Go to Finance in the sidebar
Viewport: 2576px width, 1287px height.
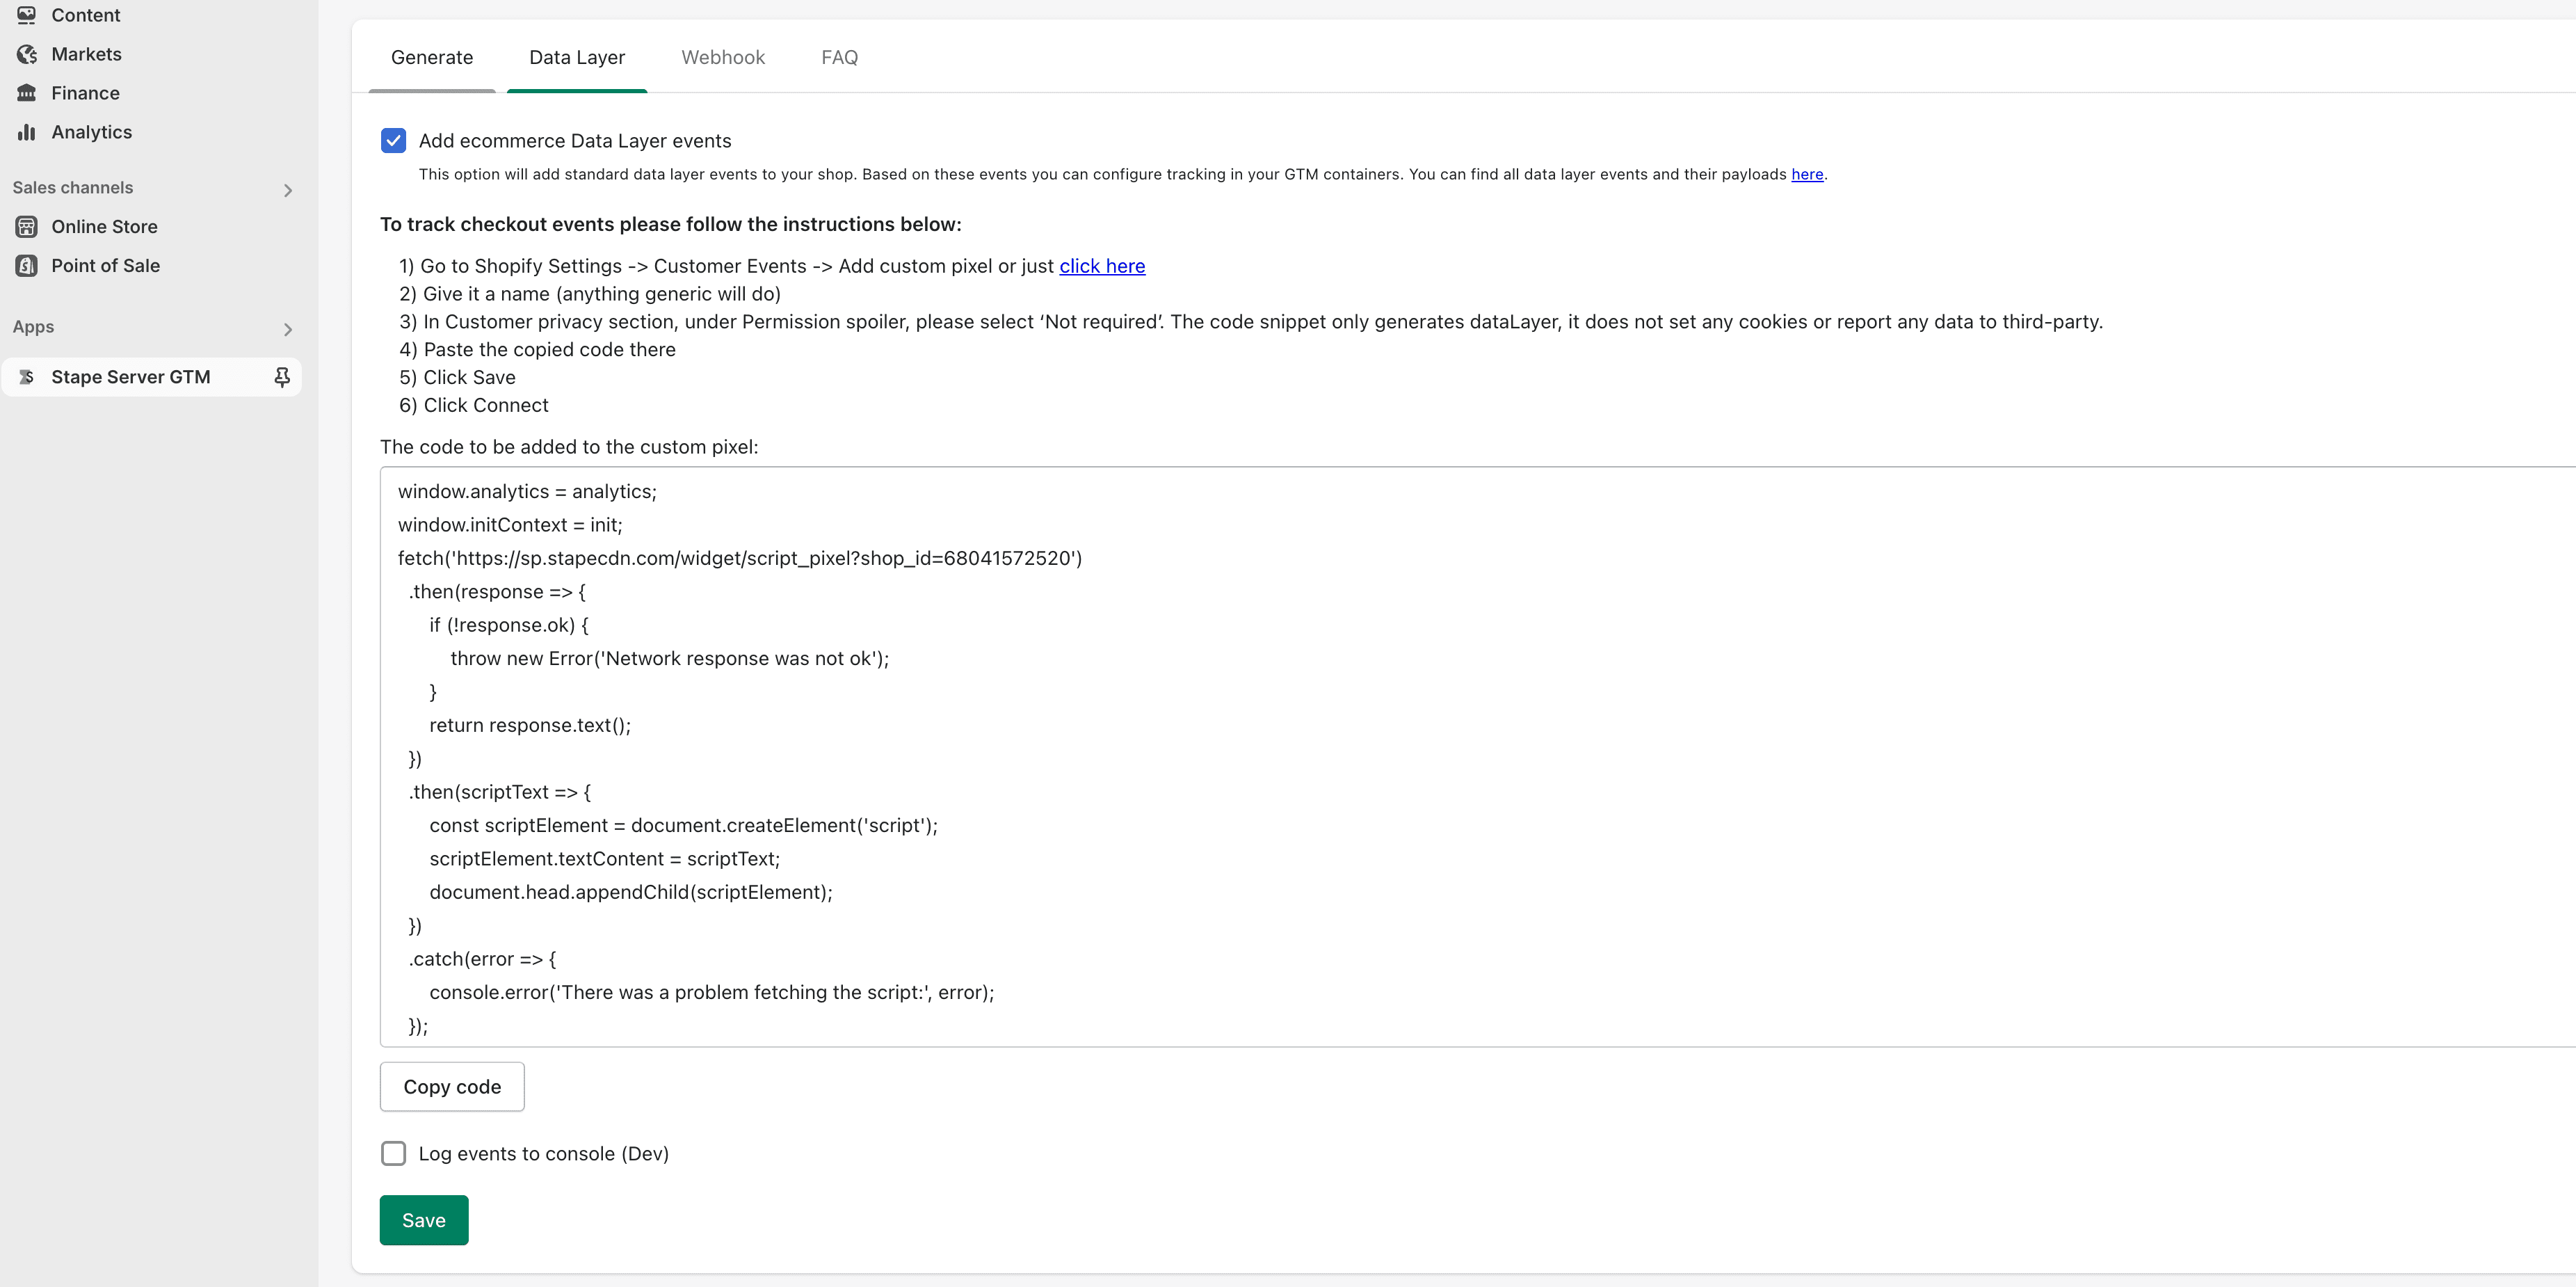pyautogui.click(x=86, y=93)
